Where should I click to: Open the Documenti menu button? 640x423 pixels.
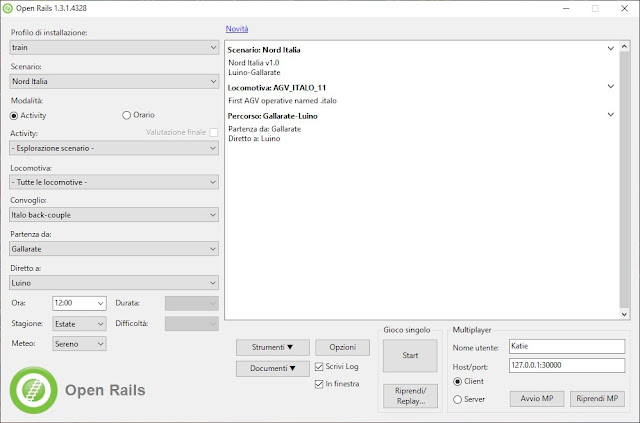(x=273, y=368)
